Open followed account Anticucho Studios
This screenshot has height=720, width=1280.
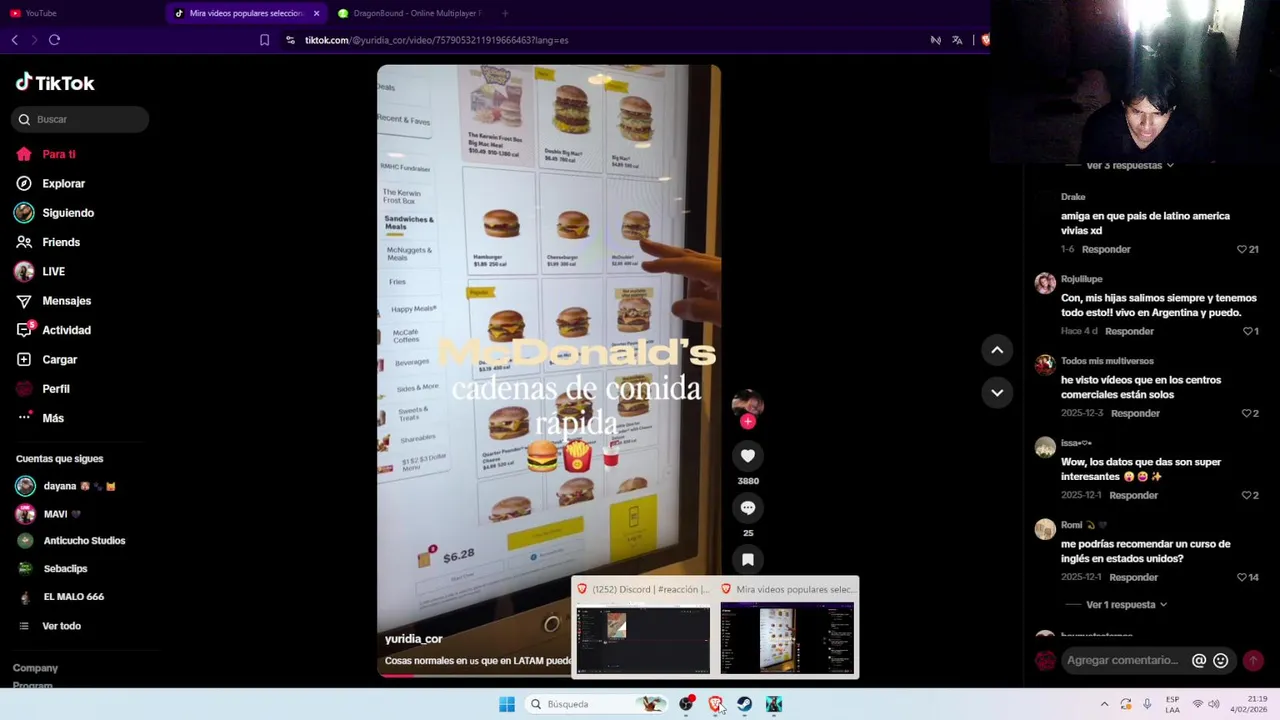point(71,541)
